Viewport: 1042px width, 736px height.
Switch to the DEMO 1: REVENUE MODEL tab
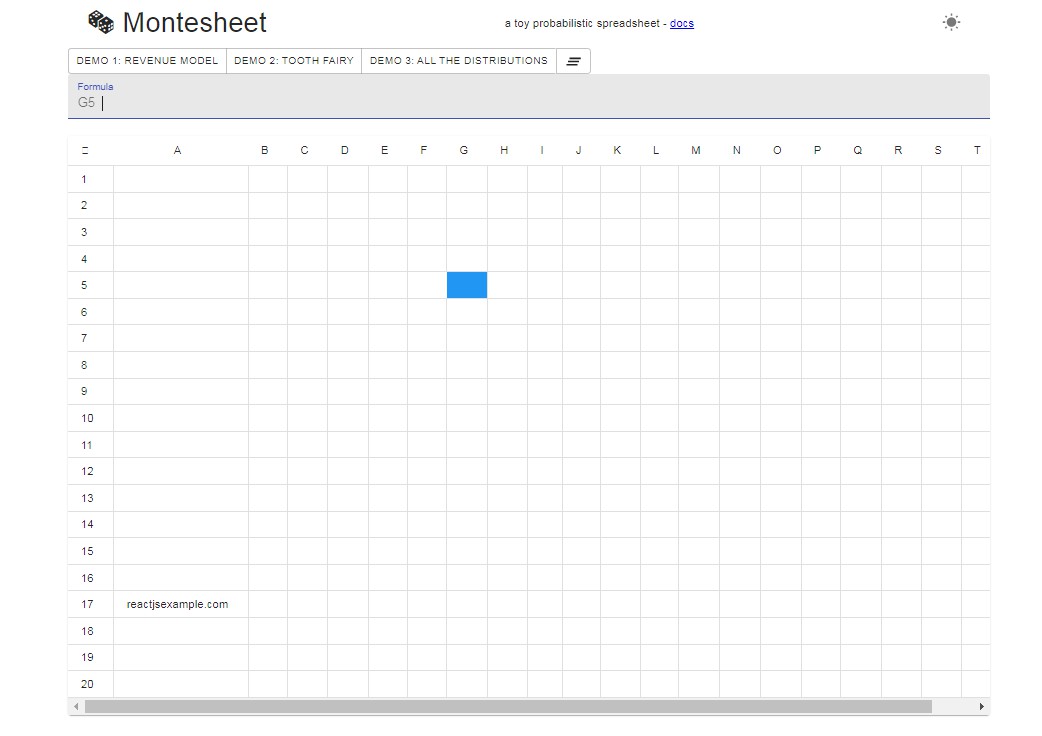tap(147, 61)
